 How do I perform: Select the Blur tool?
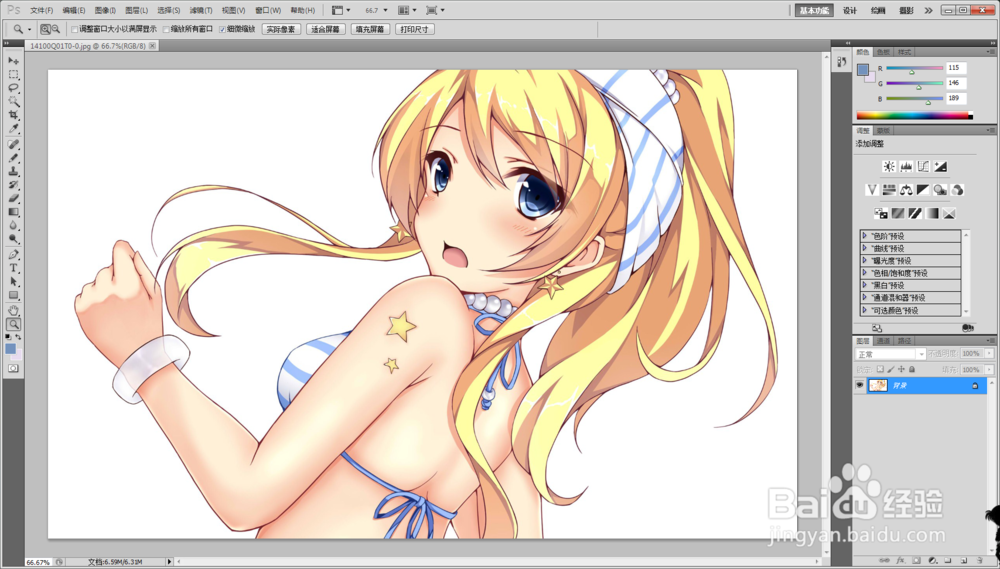click(13, 225)
